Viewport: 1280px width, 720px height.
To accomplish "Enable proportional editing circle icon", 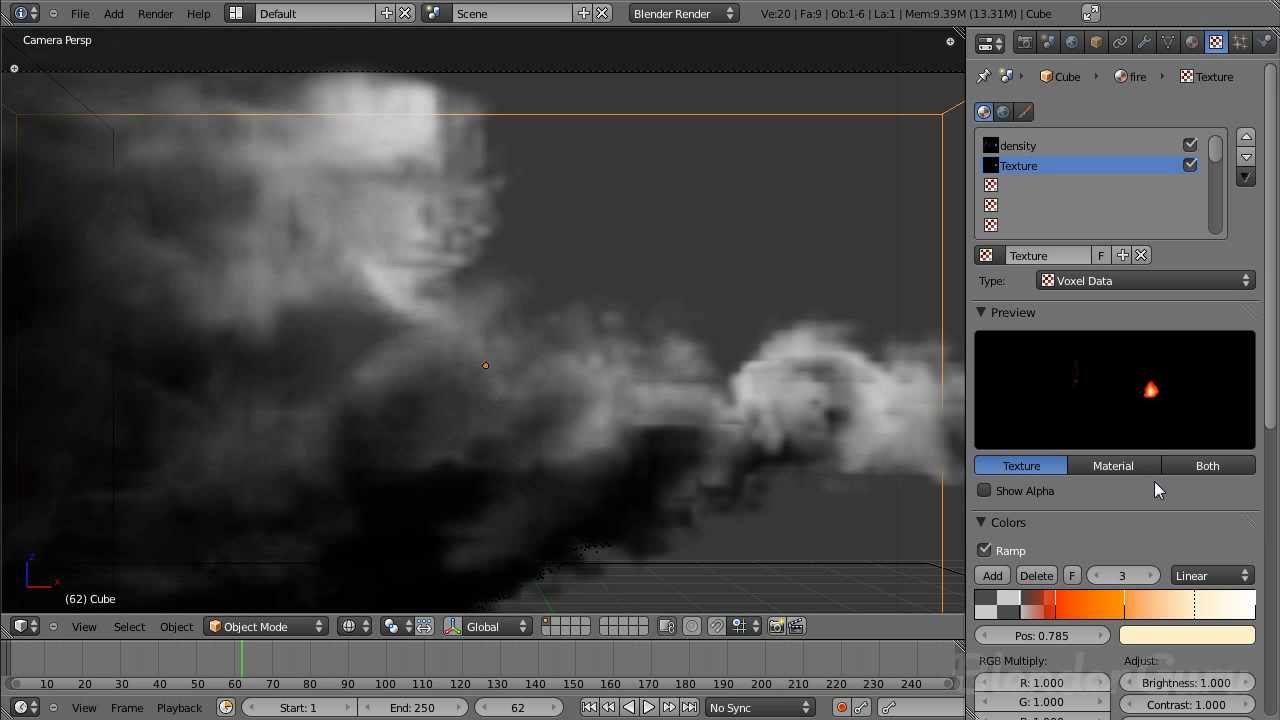I will (x=692, y=627).
